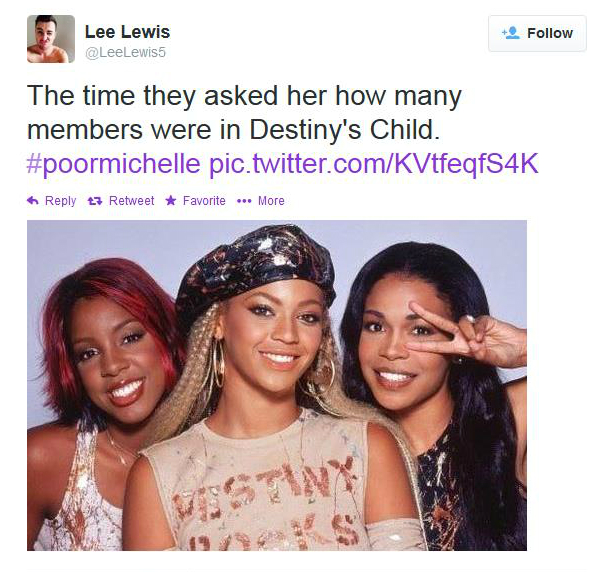Open the Lee Lewis display name
Screen dimensions: 599x572
(x=127, y=32)
